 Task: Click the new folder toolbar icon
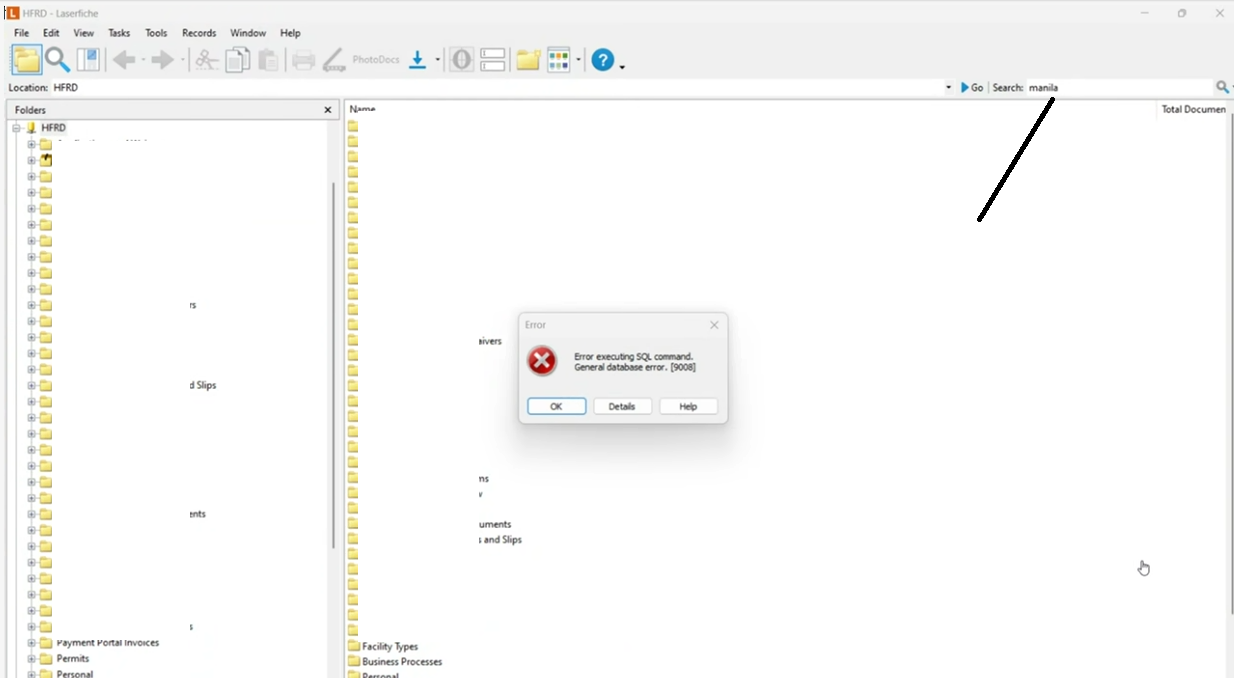[528, 60]
